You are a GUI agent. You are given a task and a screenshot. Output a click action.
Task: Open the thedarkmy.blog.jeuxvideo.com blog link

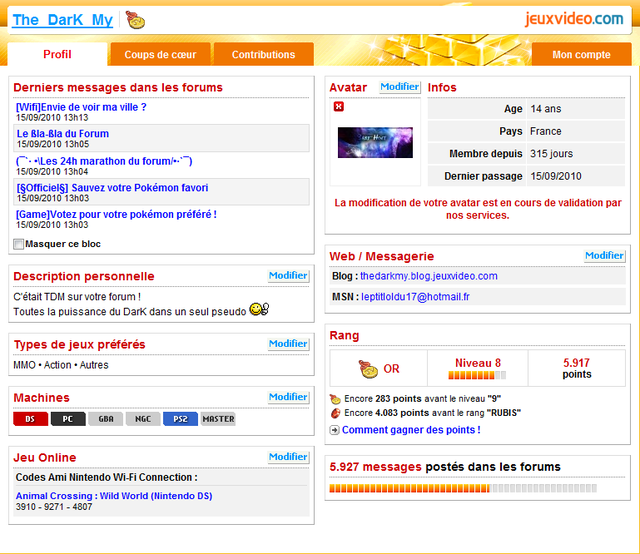tap(428, 276)
